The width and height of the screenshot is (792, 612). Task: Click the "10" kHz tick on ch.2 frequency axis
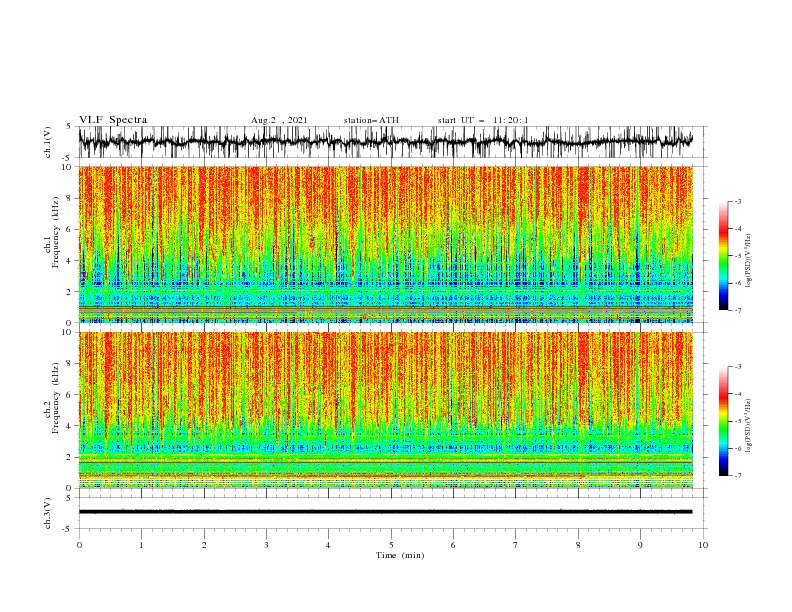[67, 332]
